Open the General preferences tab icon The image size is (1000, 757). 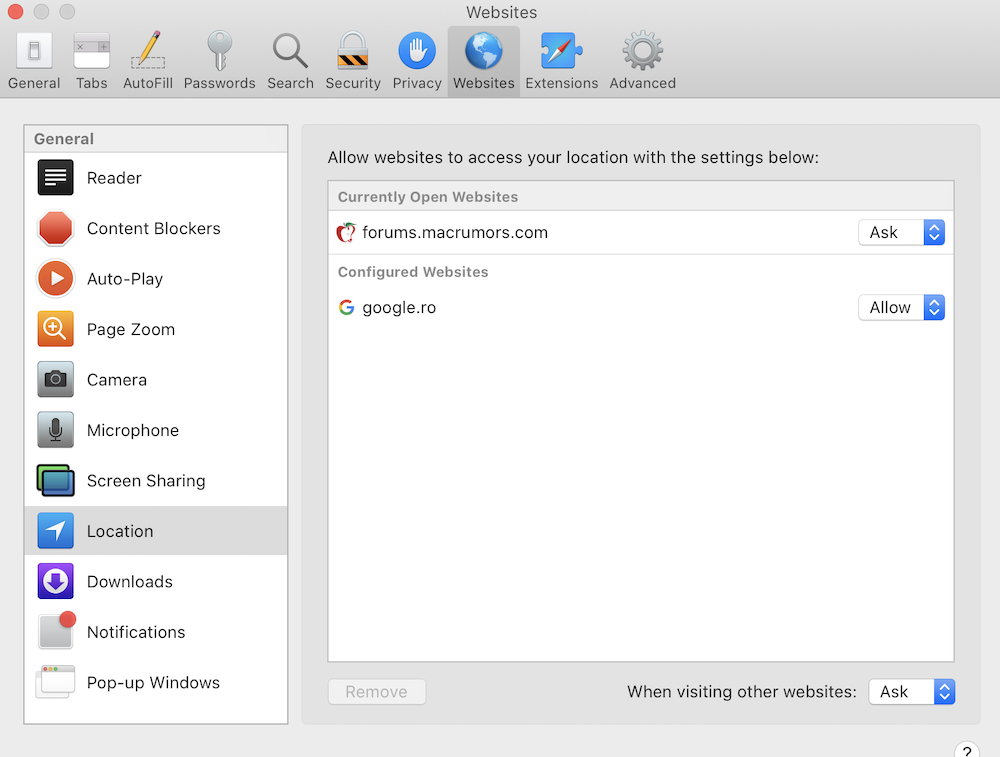(x=34, y=50)
